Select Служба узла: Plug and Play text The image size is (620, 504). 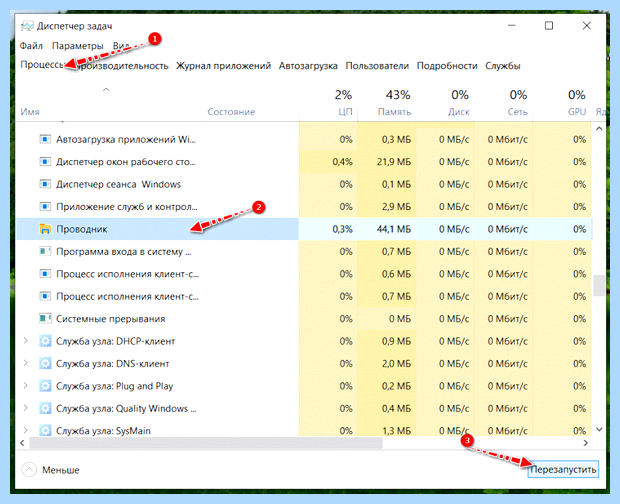115,386
